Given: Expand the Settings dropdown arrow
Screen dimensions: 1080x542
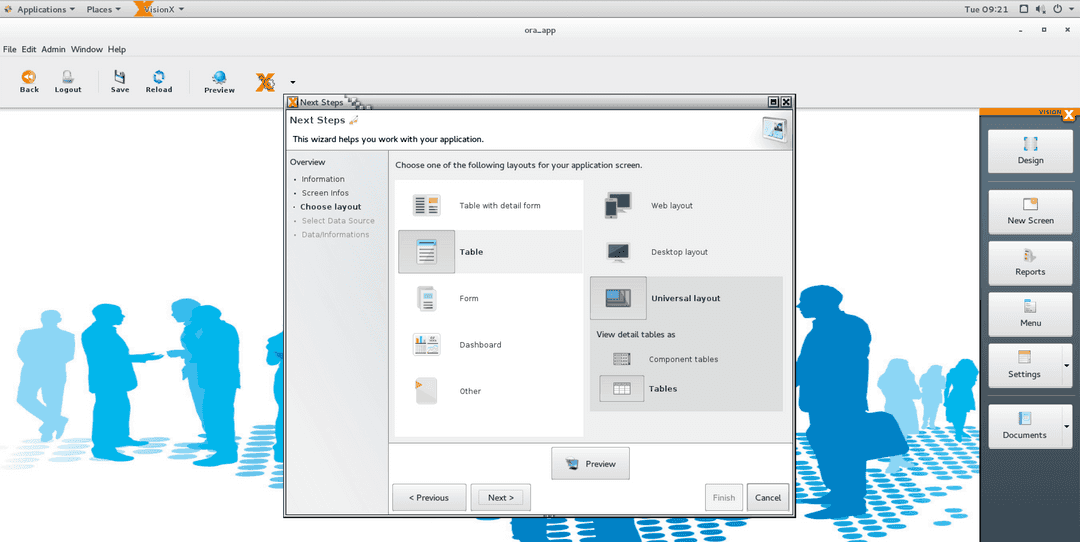Looking at the screenshot, I should pos(1066,366).
